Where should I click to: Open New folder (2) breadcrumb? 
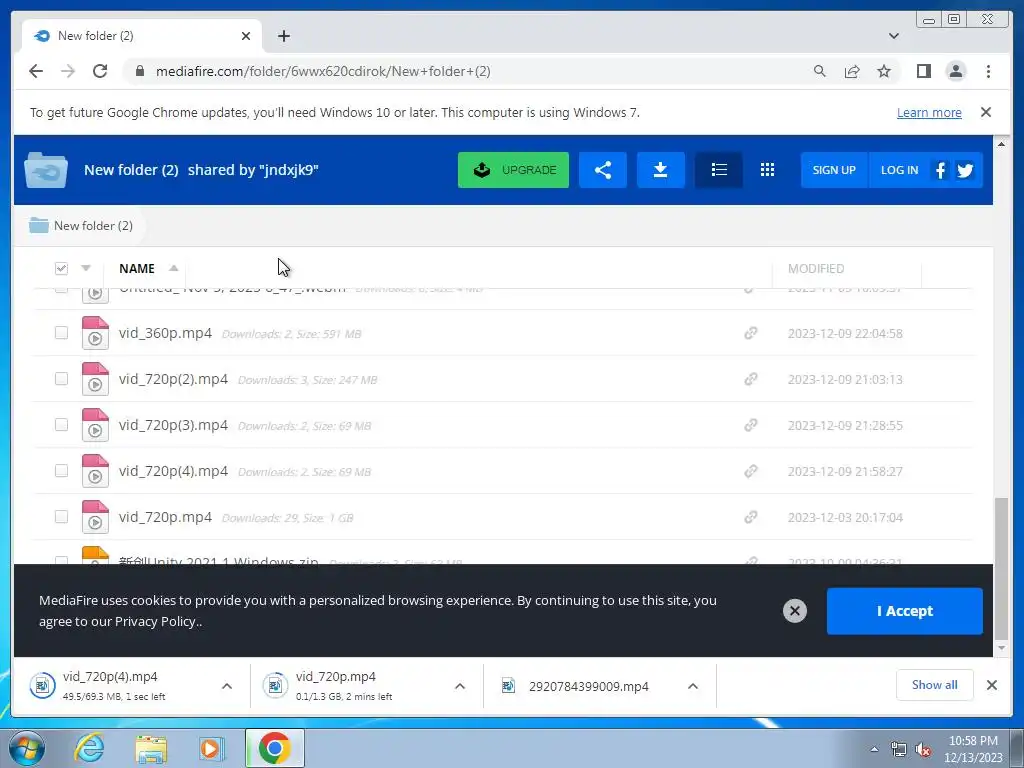click(x=81, y=225)
